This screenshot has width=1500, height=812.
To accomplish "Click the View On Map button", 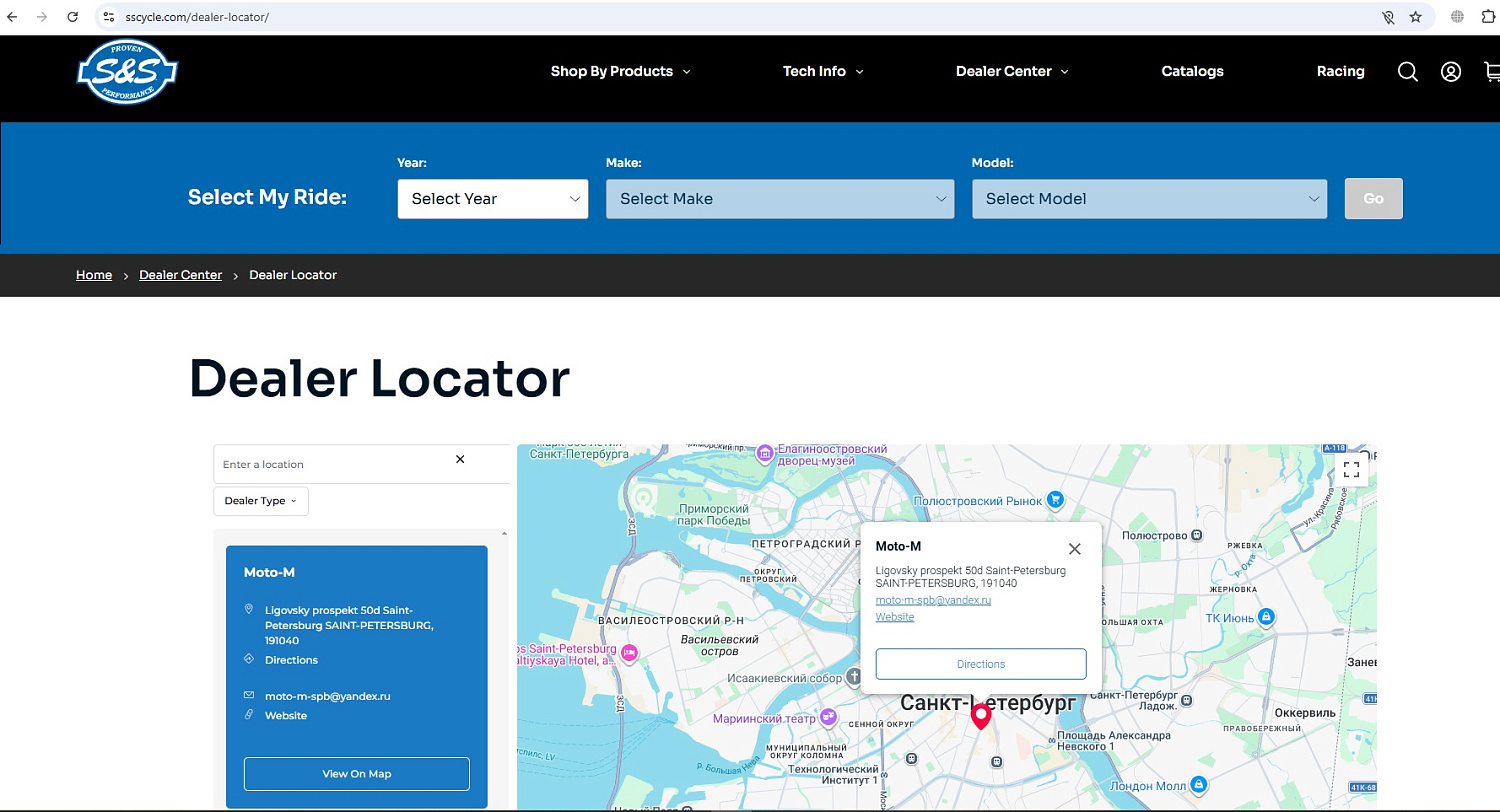I will click(357, 774).
